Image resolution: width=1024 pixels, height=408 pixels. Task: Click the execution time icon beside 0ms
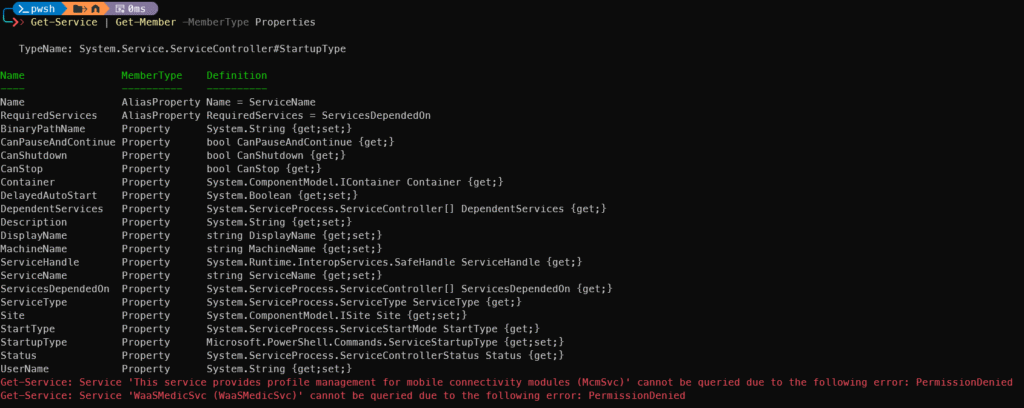click(x=120, y=8)
